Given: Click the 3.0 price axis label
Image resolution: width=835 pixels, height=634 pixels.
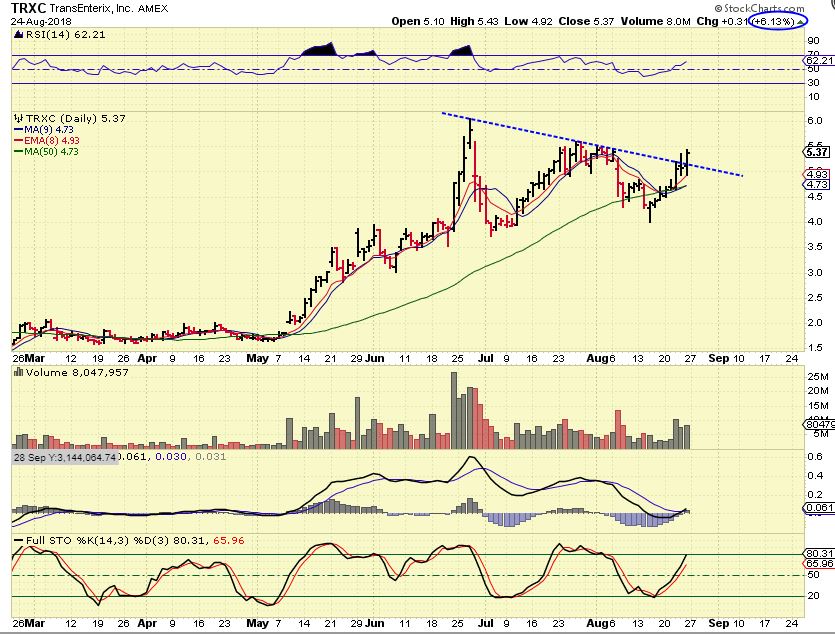Looking at the screenshot, I should pyautogui.click(x=815, y=272).
